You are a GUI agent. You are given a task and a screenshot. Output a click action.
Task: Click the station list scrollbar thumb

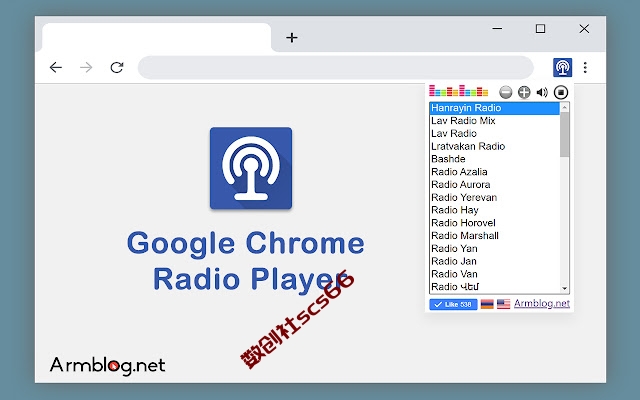[x=564, y=135]
